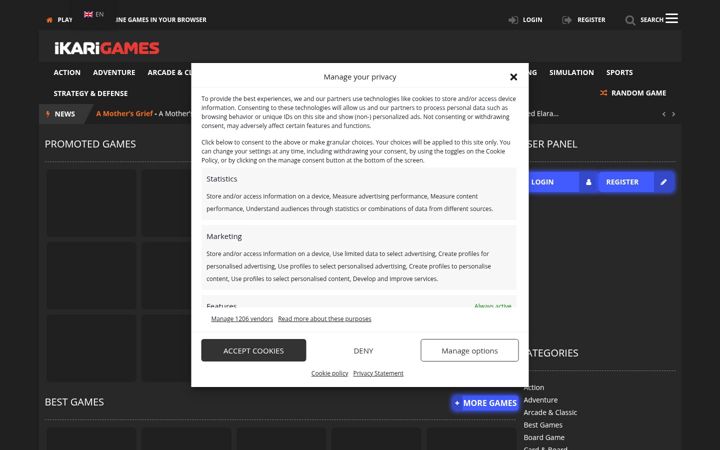The image size is (720, 450).
Task: Click the register arrow icon in top bar
Action: tap(567, 20)
